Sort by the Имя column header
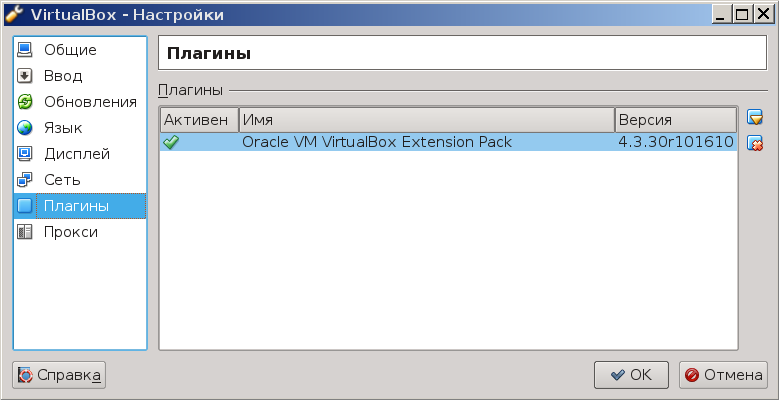The height and width of the screenshot is (400, 779). (x=427, y=120)
